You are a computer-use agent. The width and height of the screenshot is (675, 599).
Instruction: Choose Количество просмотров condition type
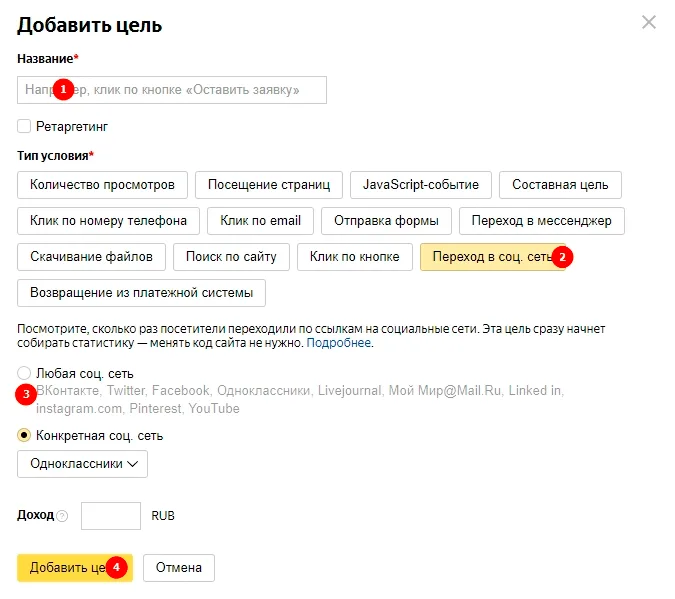pos(102,185)
